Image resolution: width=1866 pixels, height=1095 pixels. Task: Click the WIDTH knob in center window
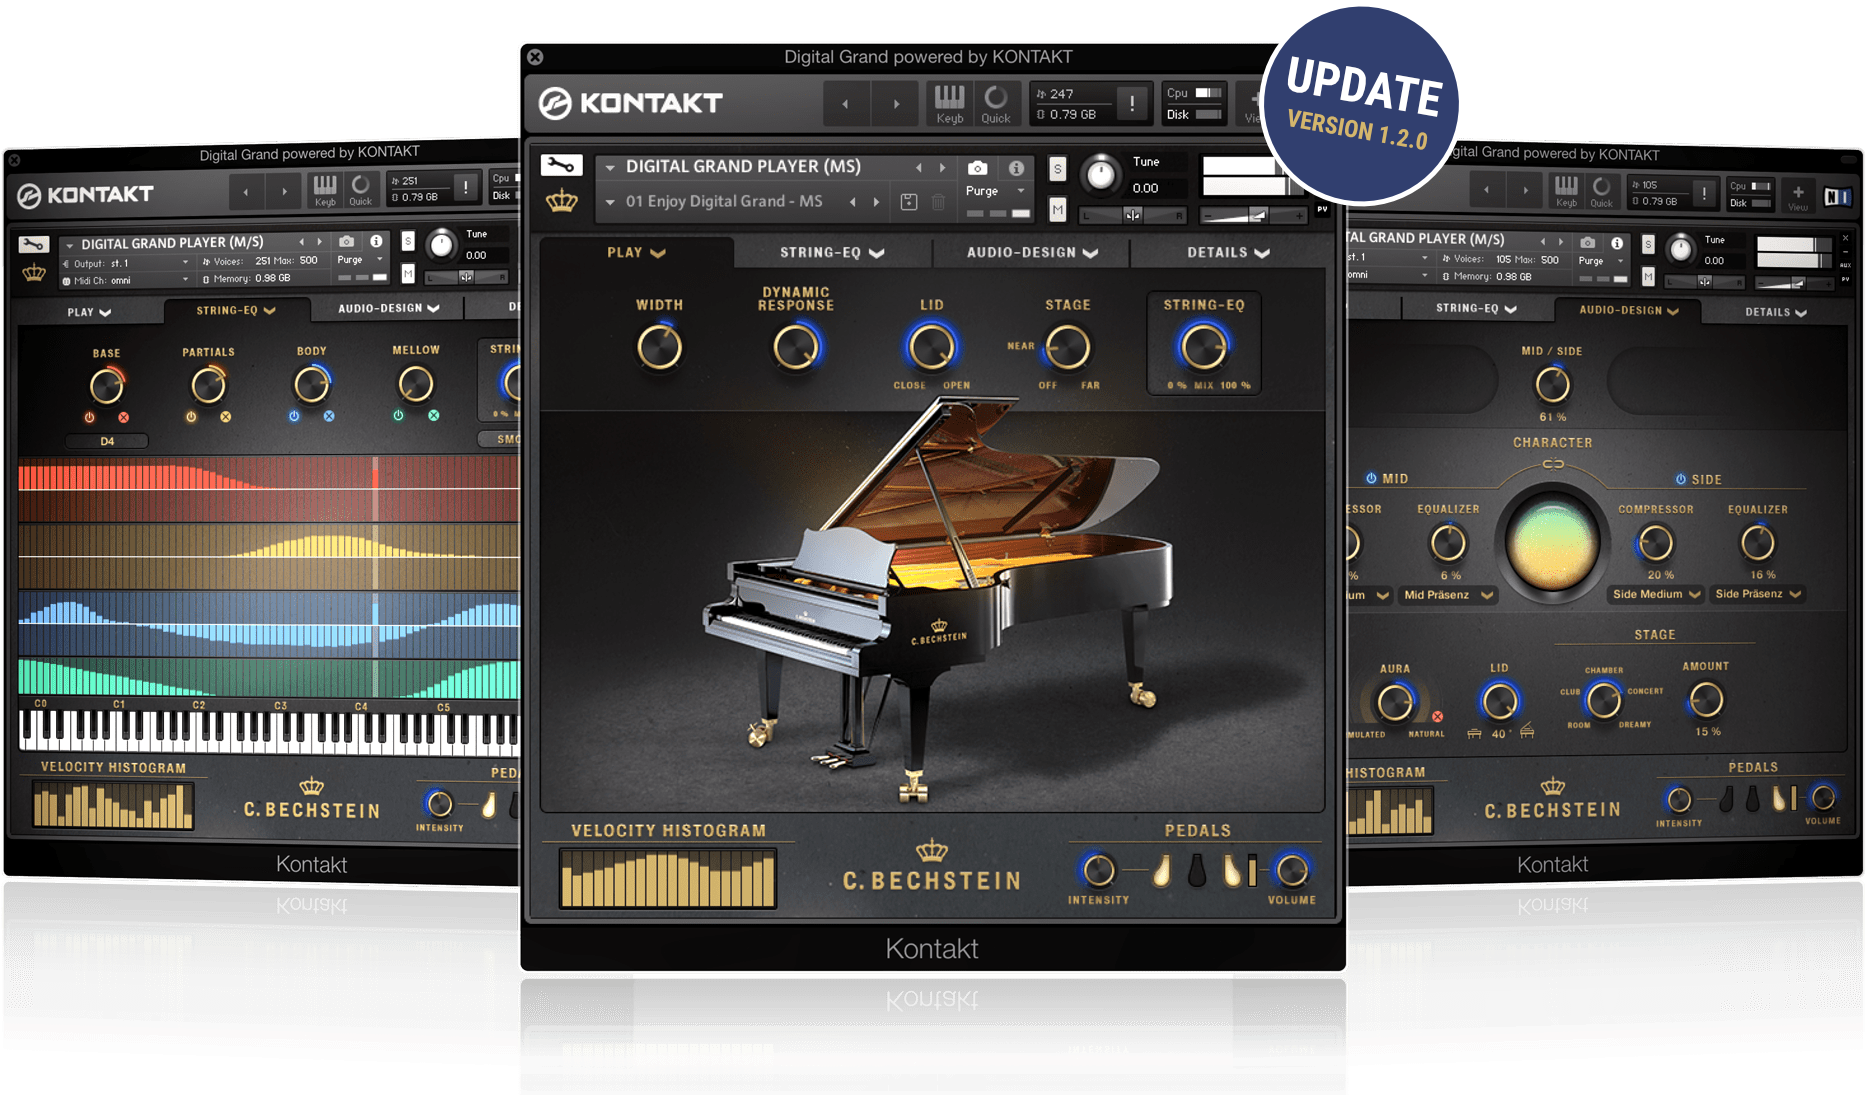point(659,348)
